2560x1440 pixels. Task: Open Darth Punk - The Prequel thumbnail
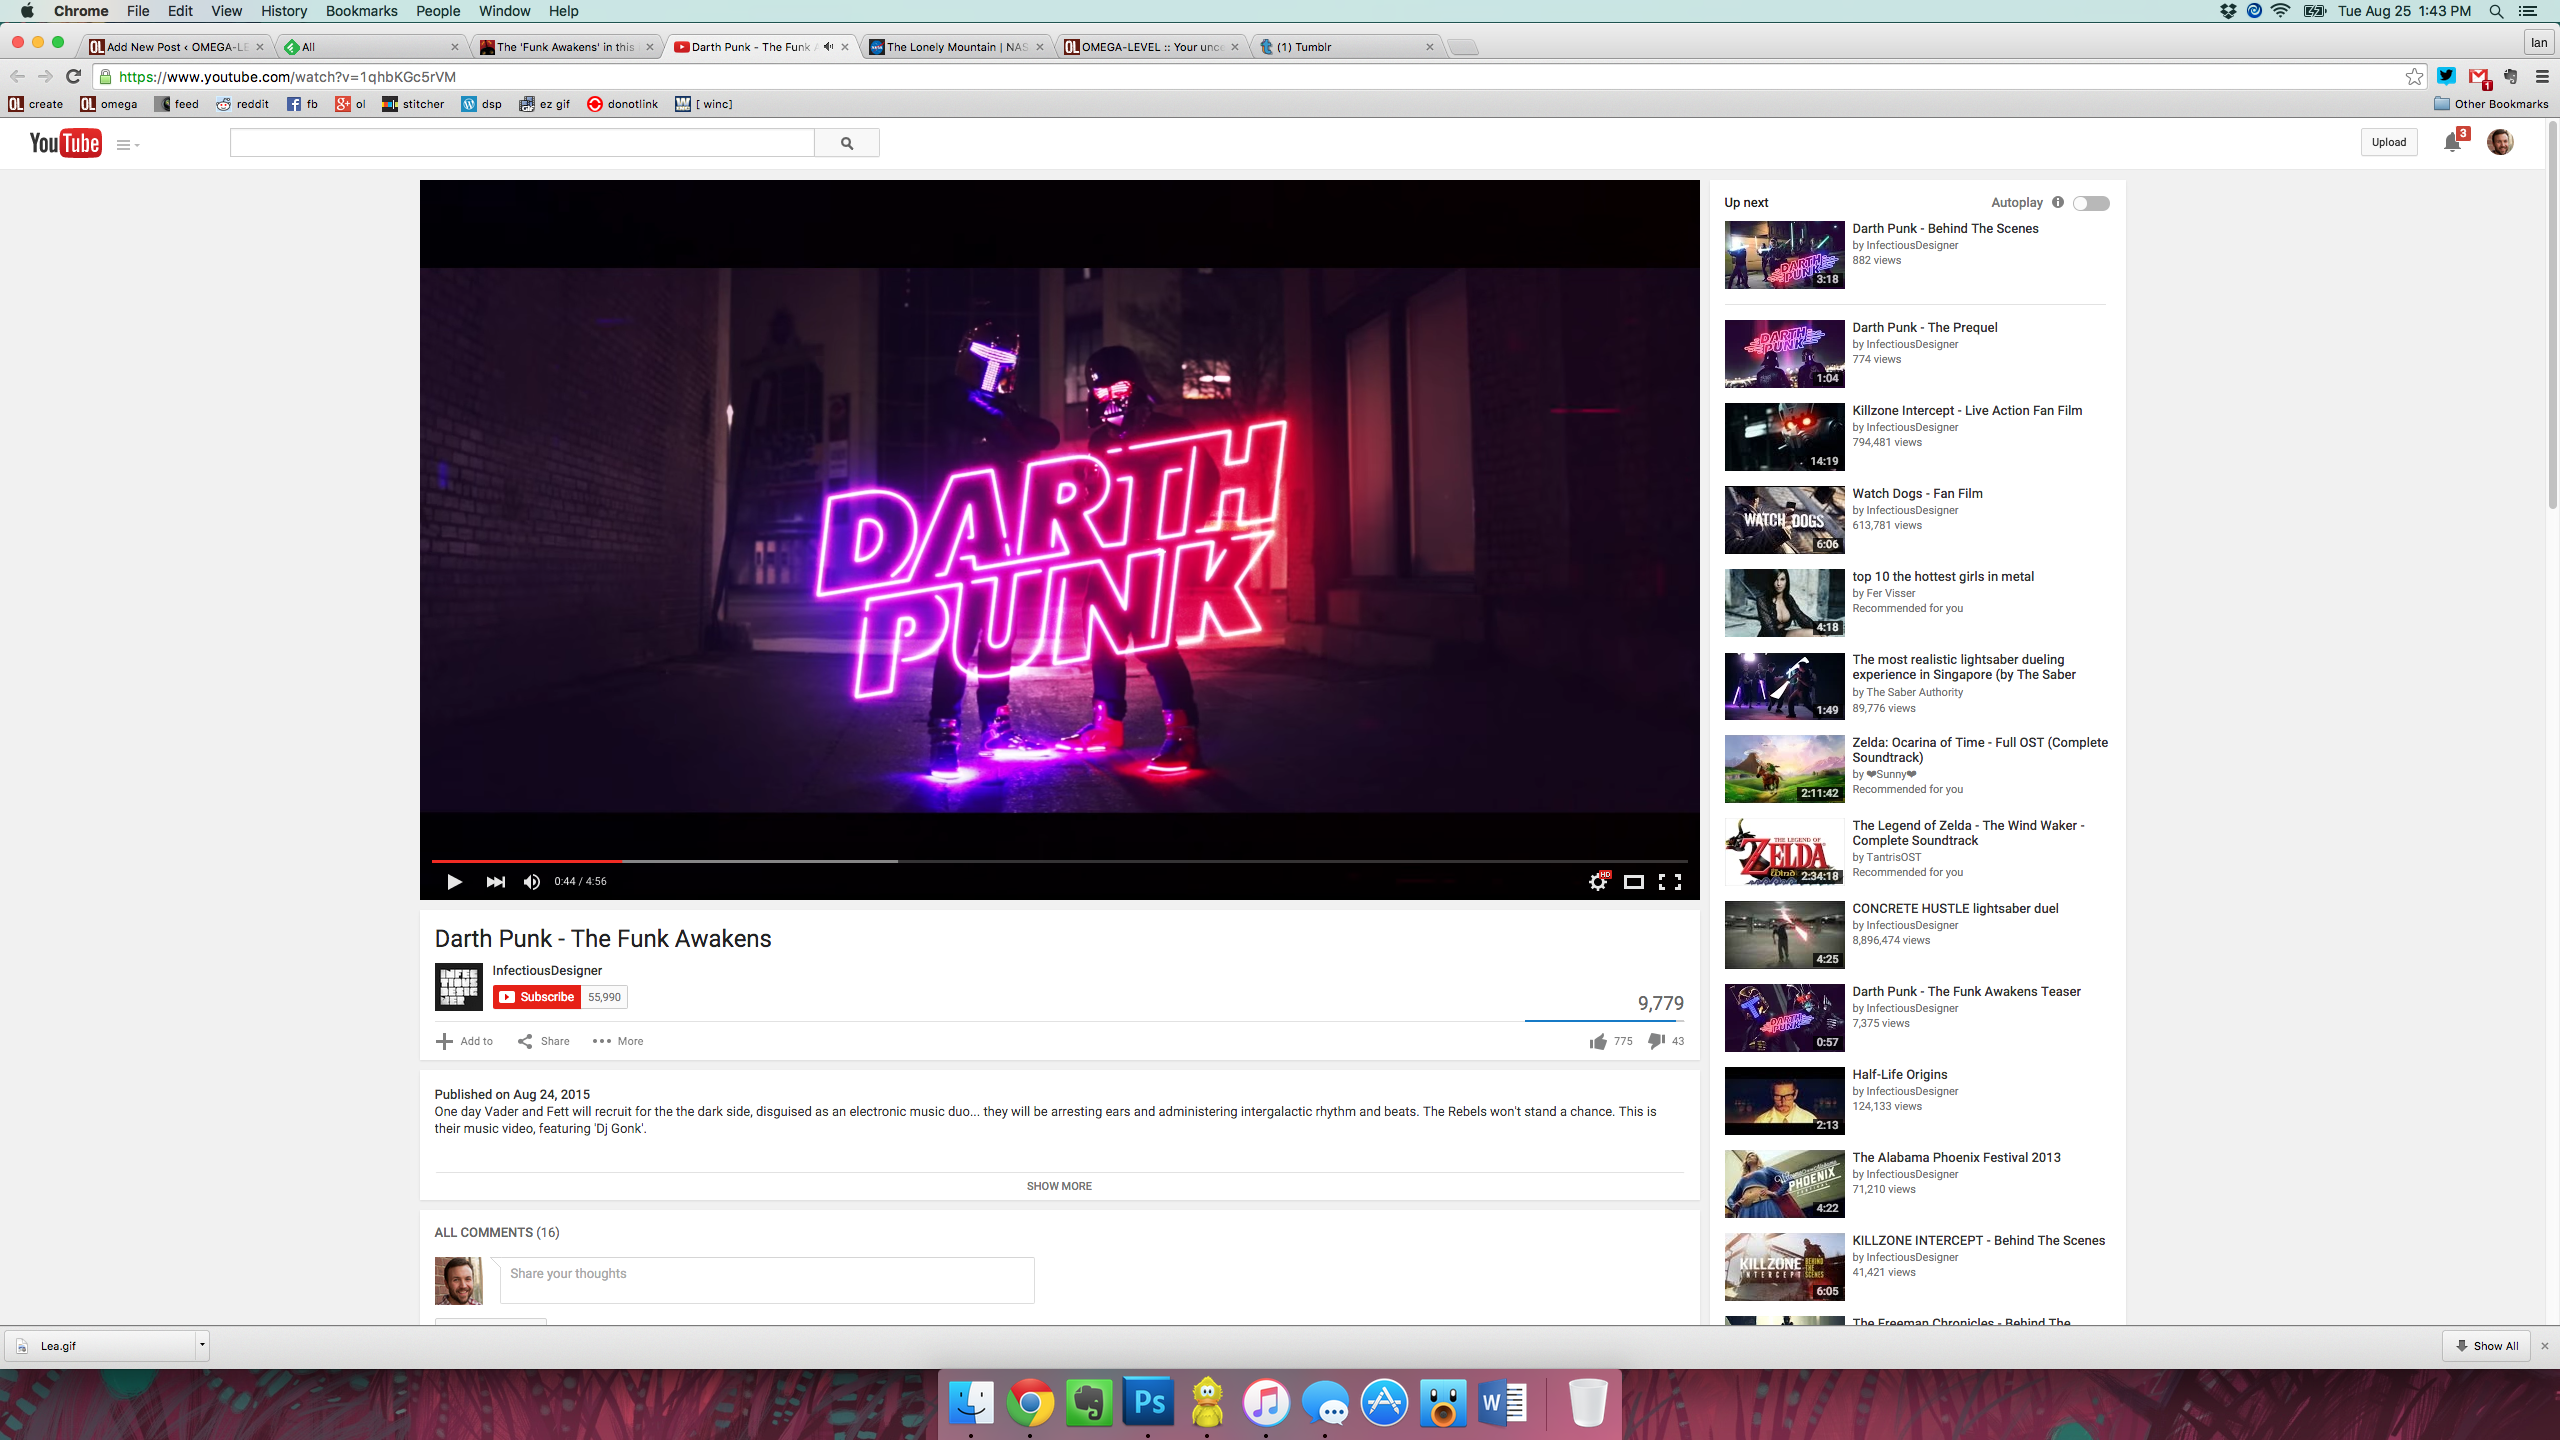pyautogui.click(x=1784, y=353)
